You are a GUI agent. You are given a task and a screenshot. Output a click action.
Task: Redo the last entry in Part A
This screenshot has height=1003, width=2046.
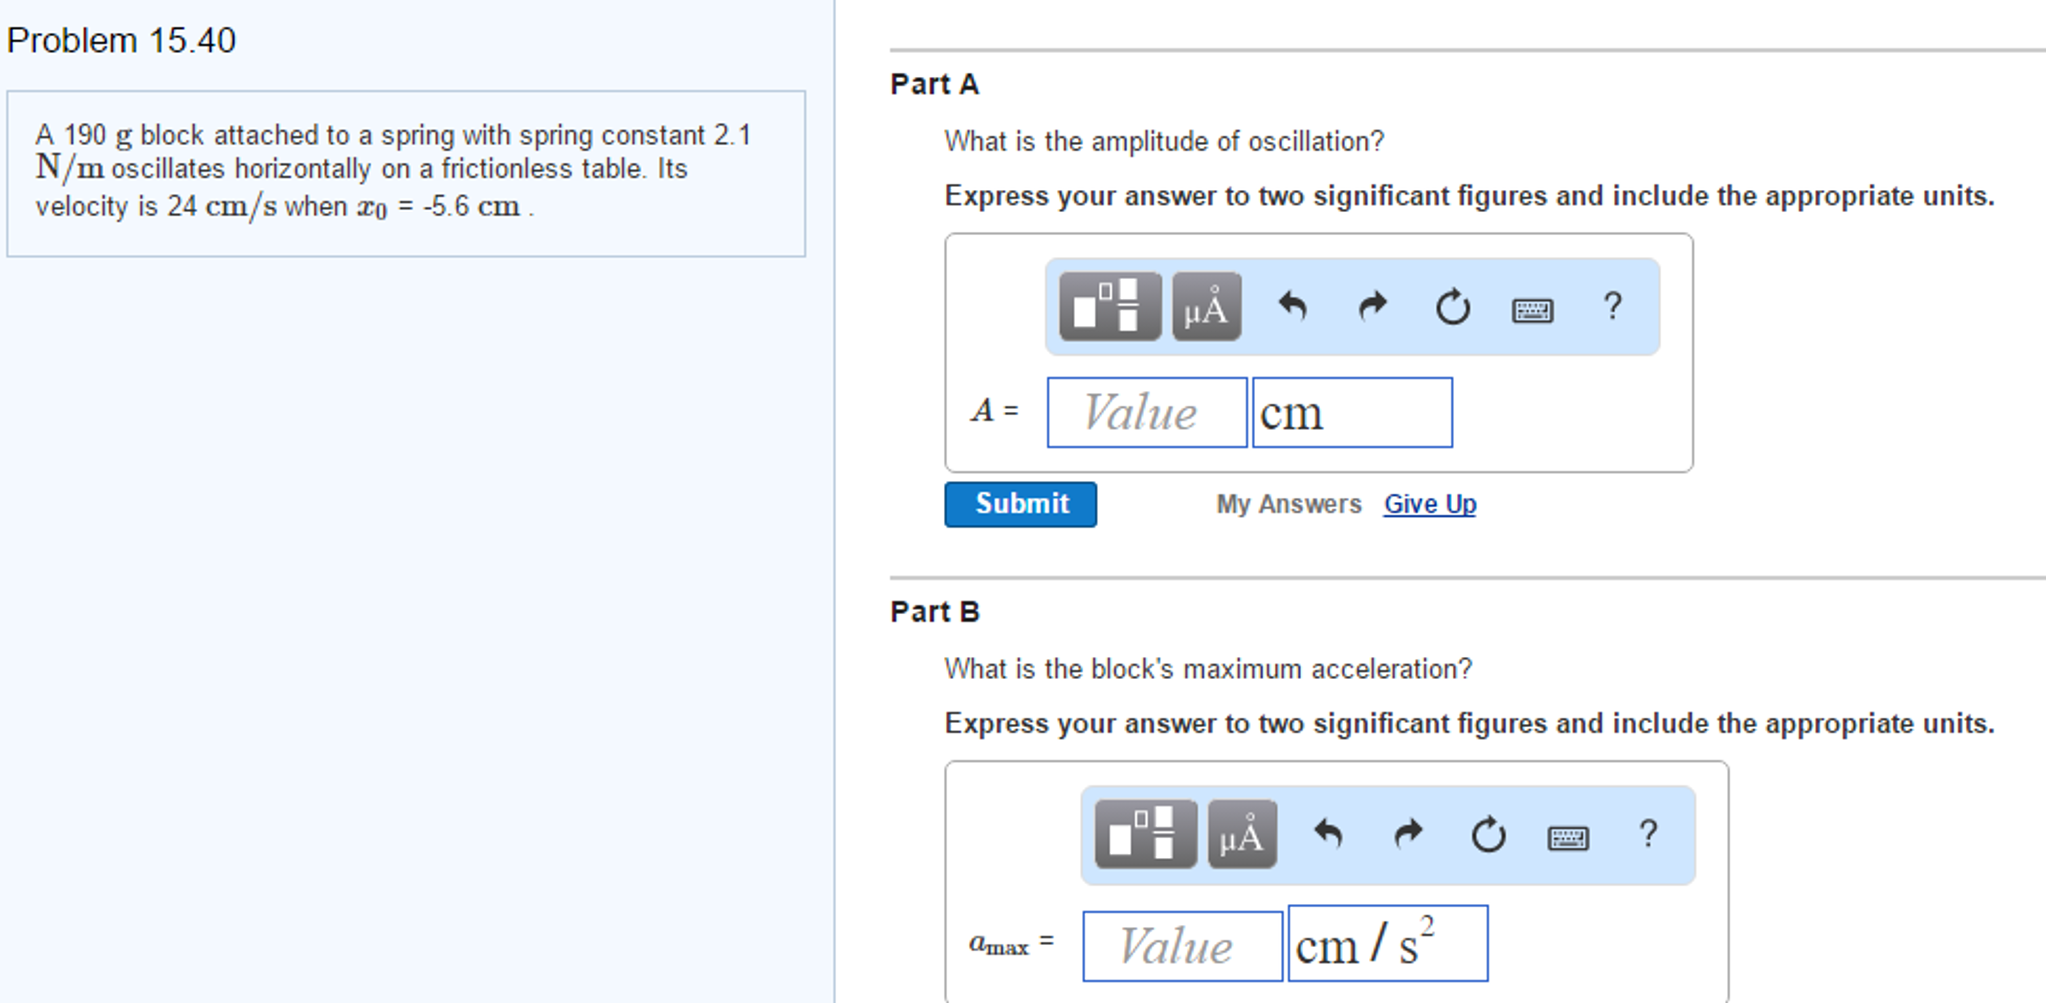[x=1371, y=307]
